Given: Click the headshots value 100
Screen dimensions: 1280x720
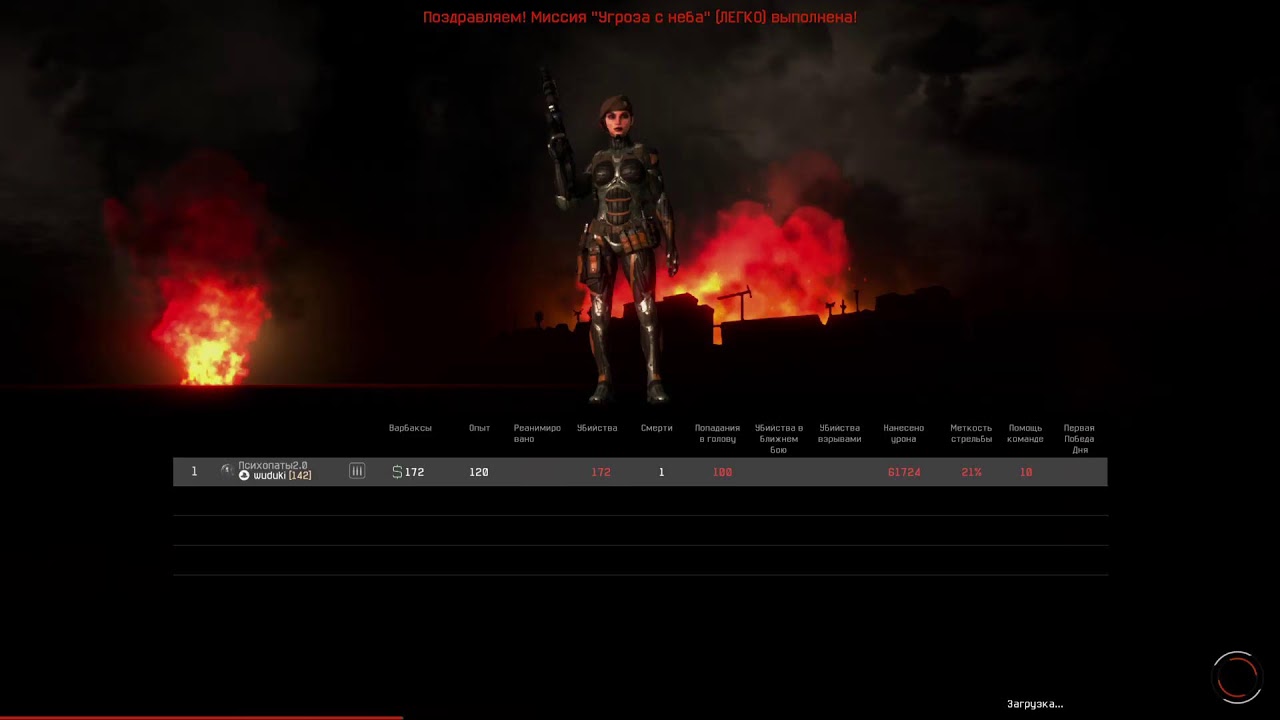Looking at the screenshot, I should (722, 472).
